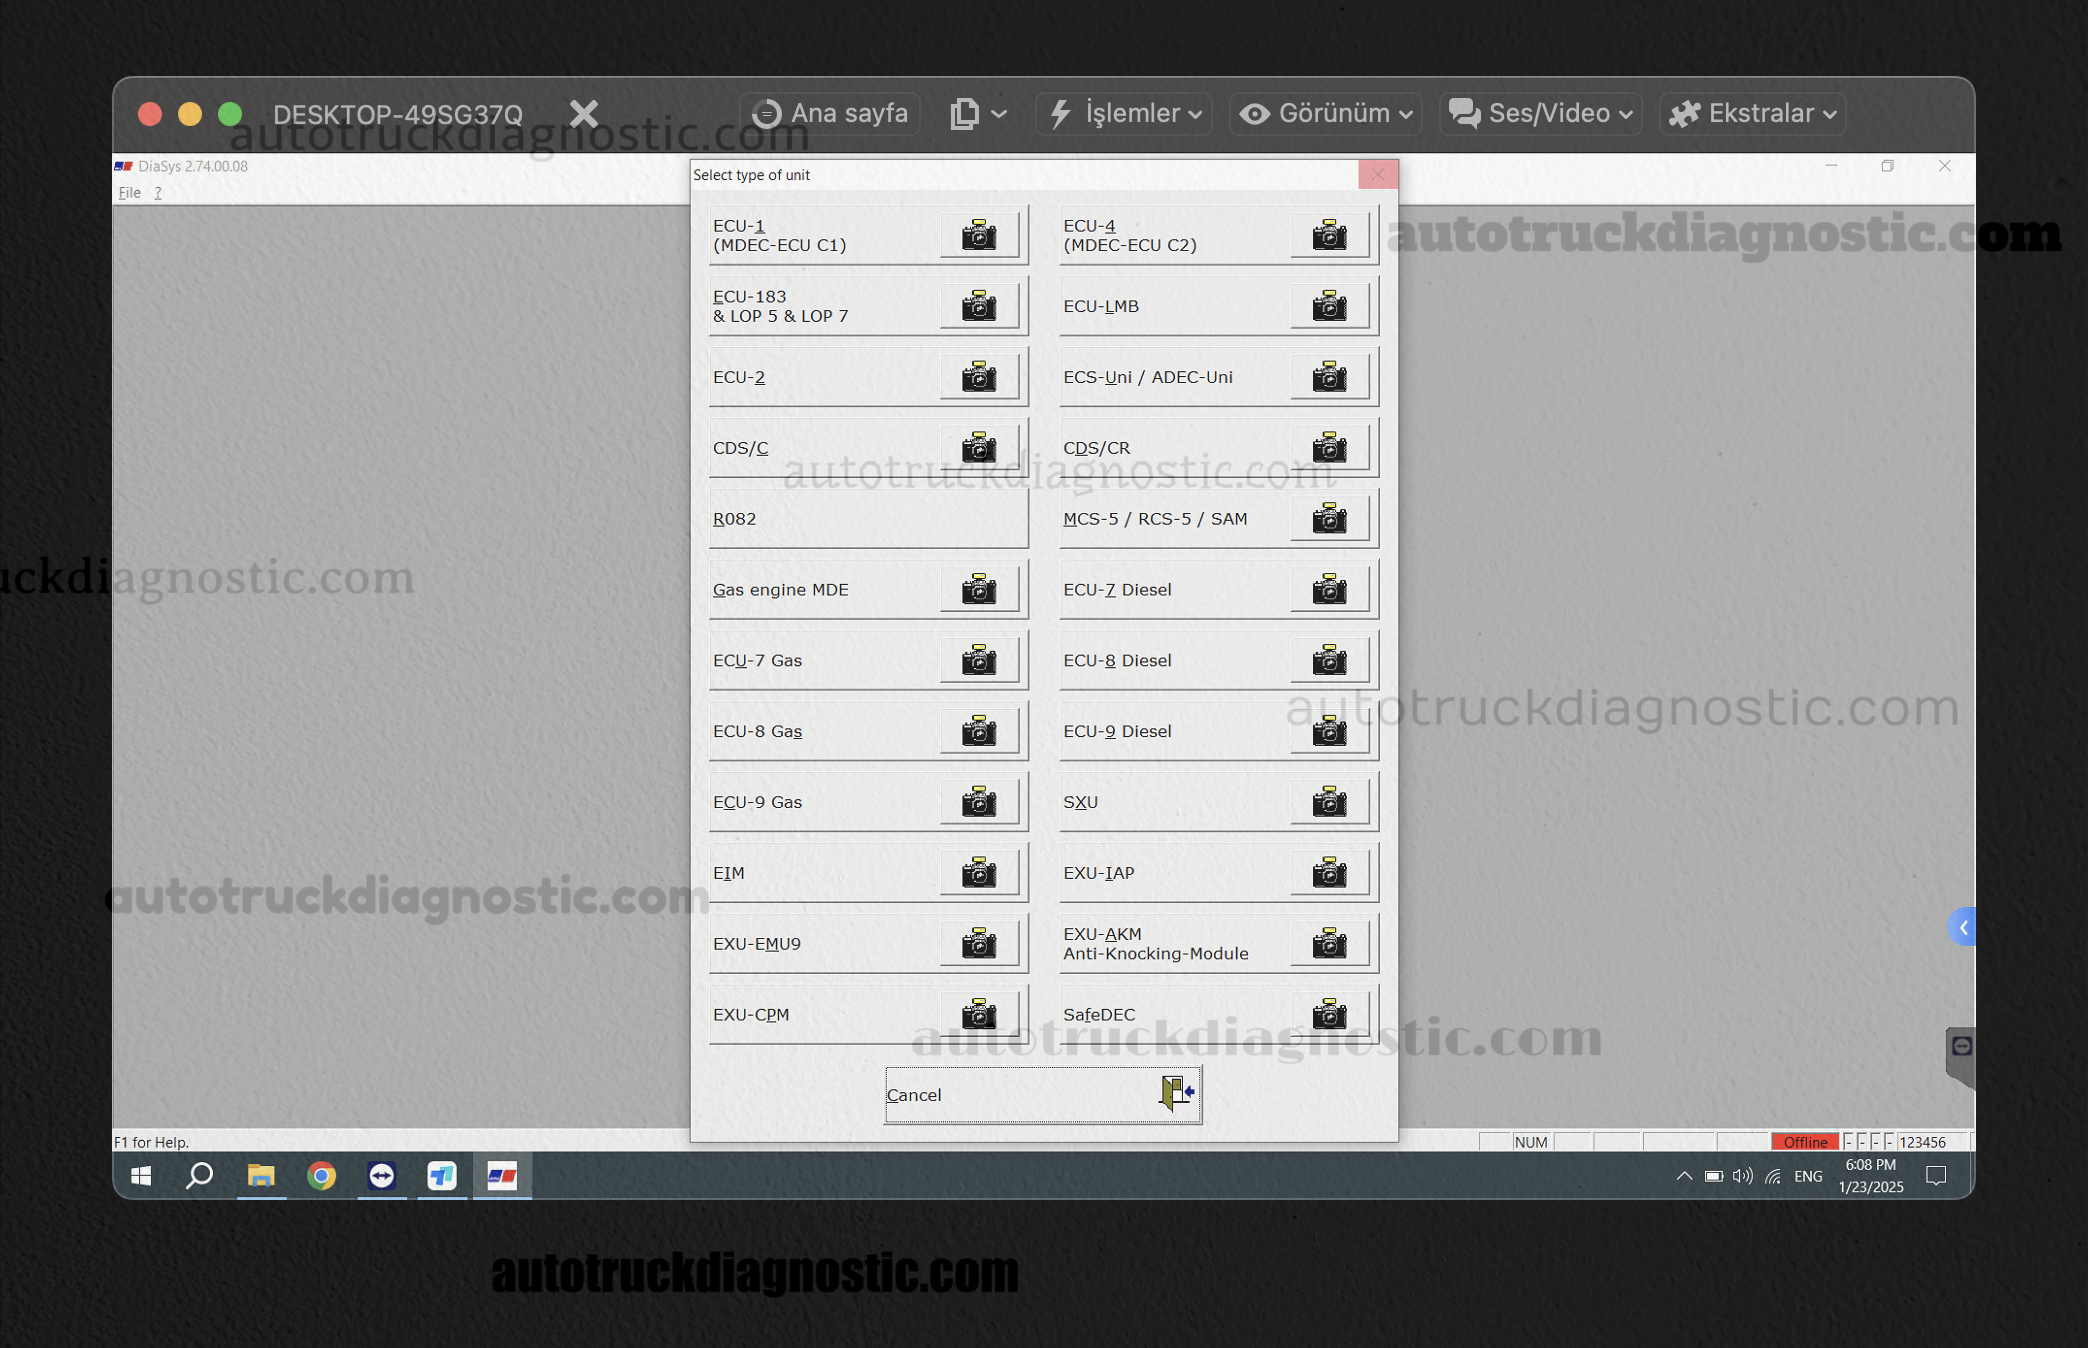Expand the Görünüm dropdown
2088x1348 pixels.
click(1326, 113)
